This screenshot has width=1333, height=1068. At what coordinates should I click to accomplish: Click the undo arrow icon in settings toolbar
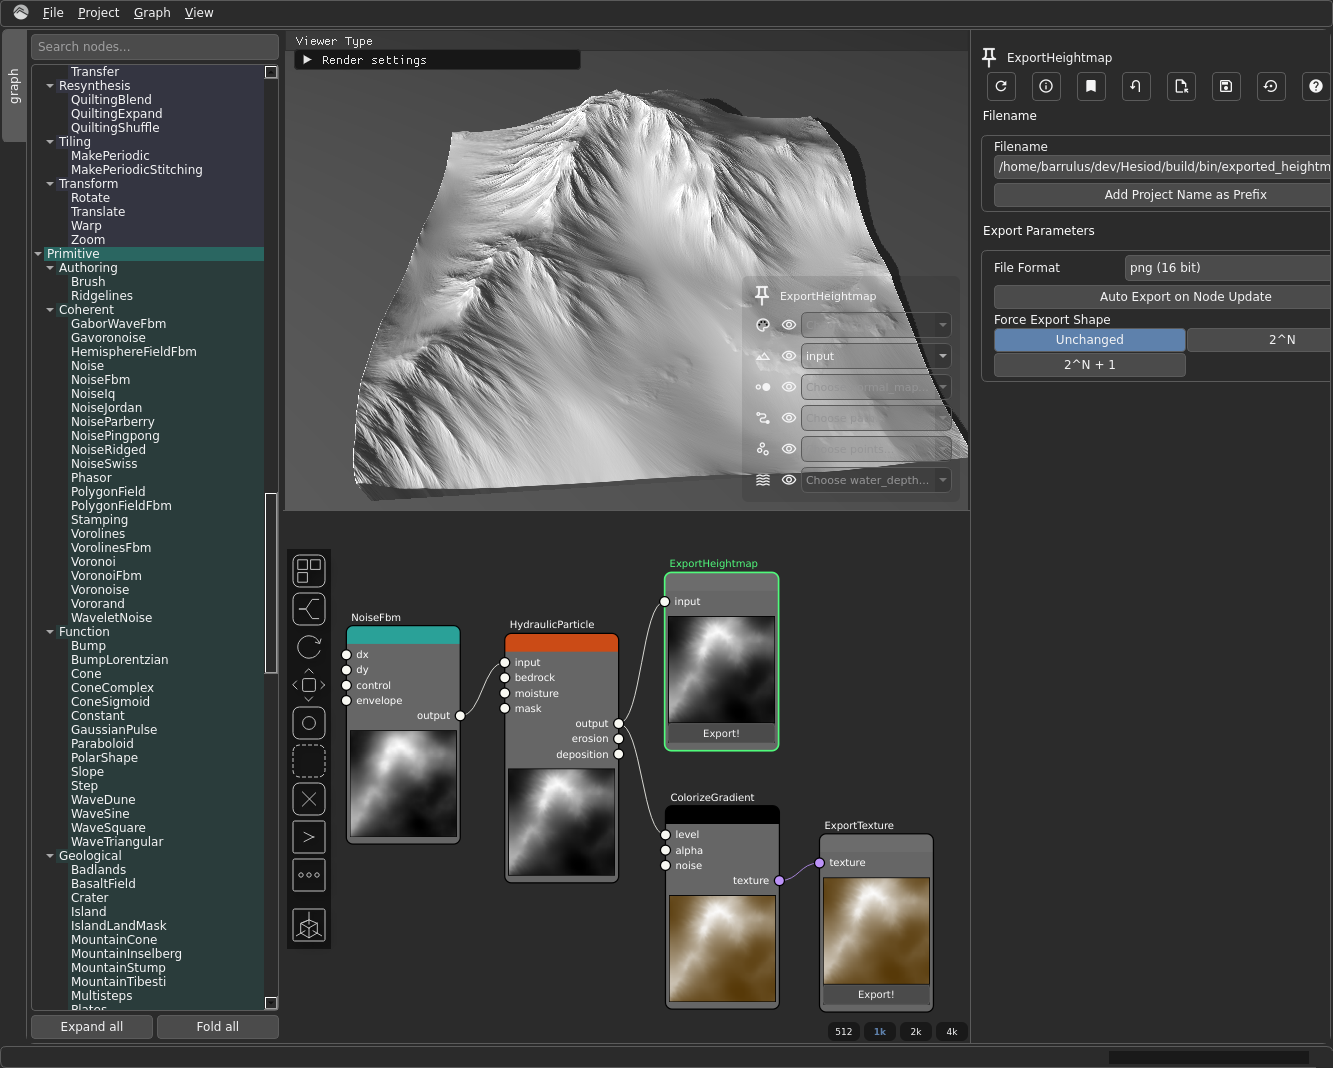[1136, 86]
